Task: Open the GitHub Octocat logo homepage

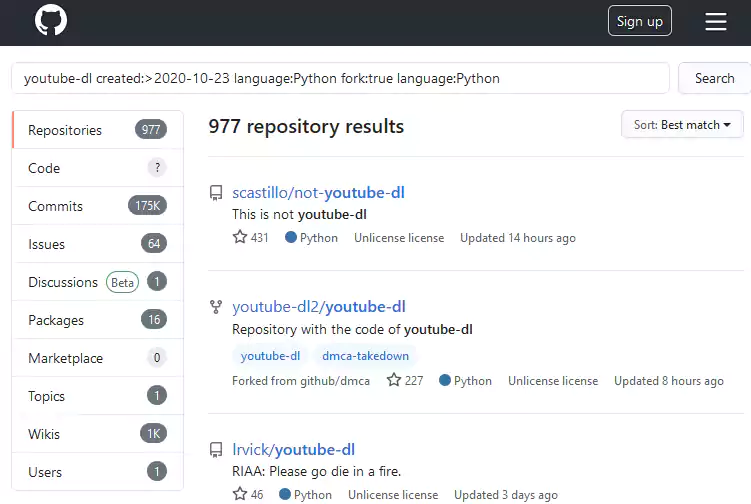Action: tap(51, 21)
